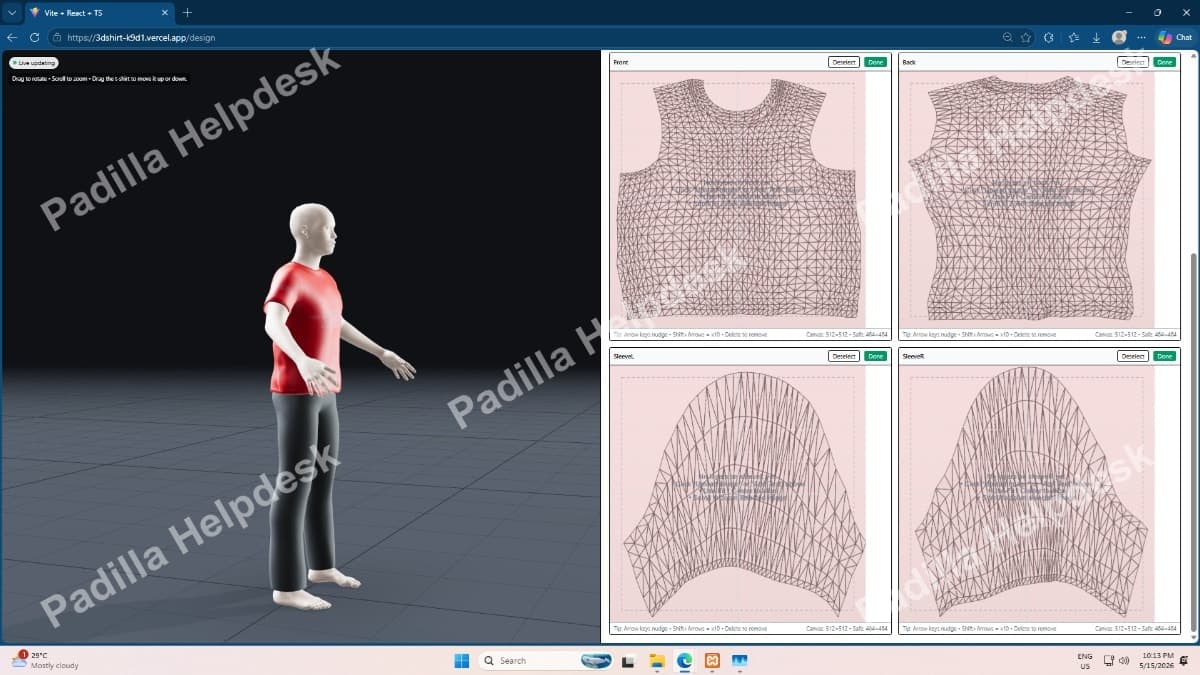The image size is (1200, 675).
Task: Click the SleeveR pattern mesh canvas
Action: pos(1027,493)
